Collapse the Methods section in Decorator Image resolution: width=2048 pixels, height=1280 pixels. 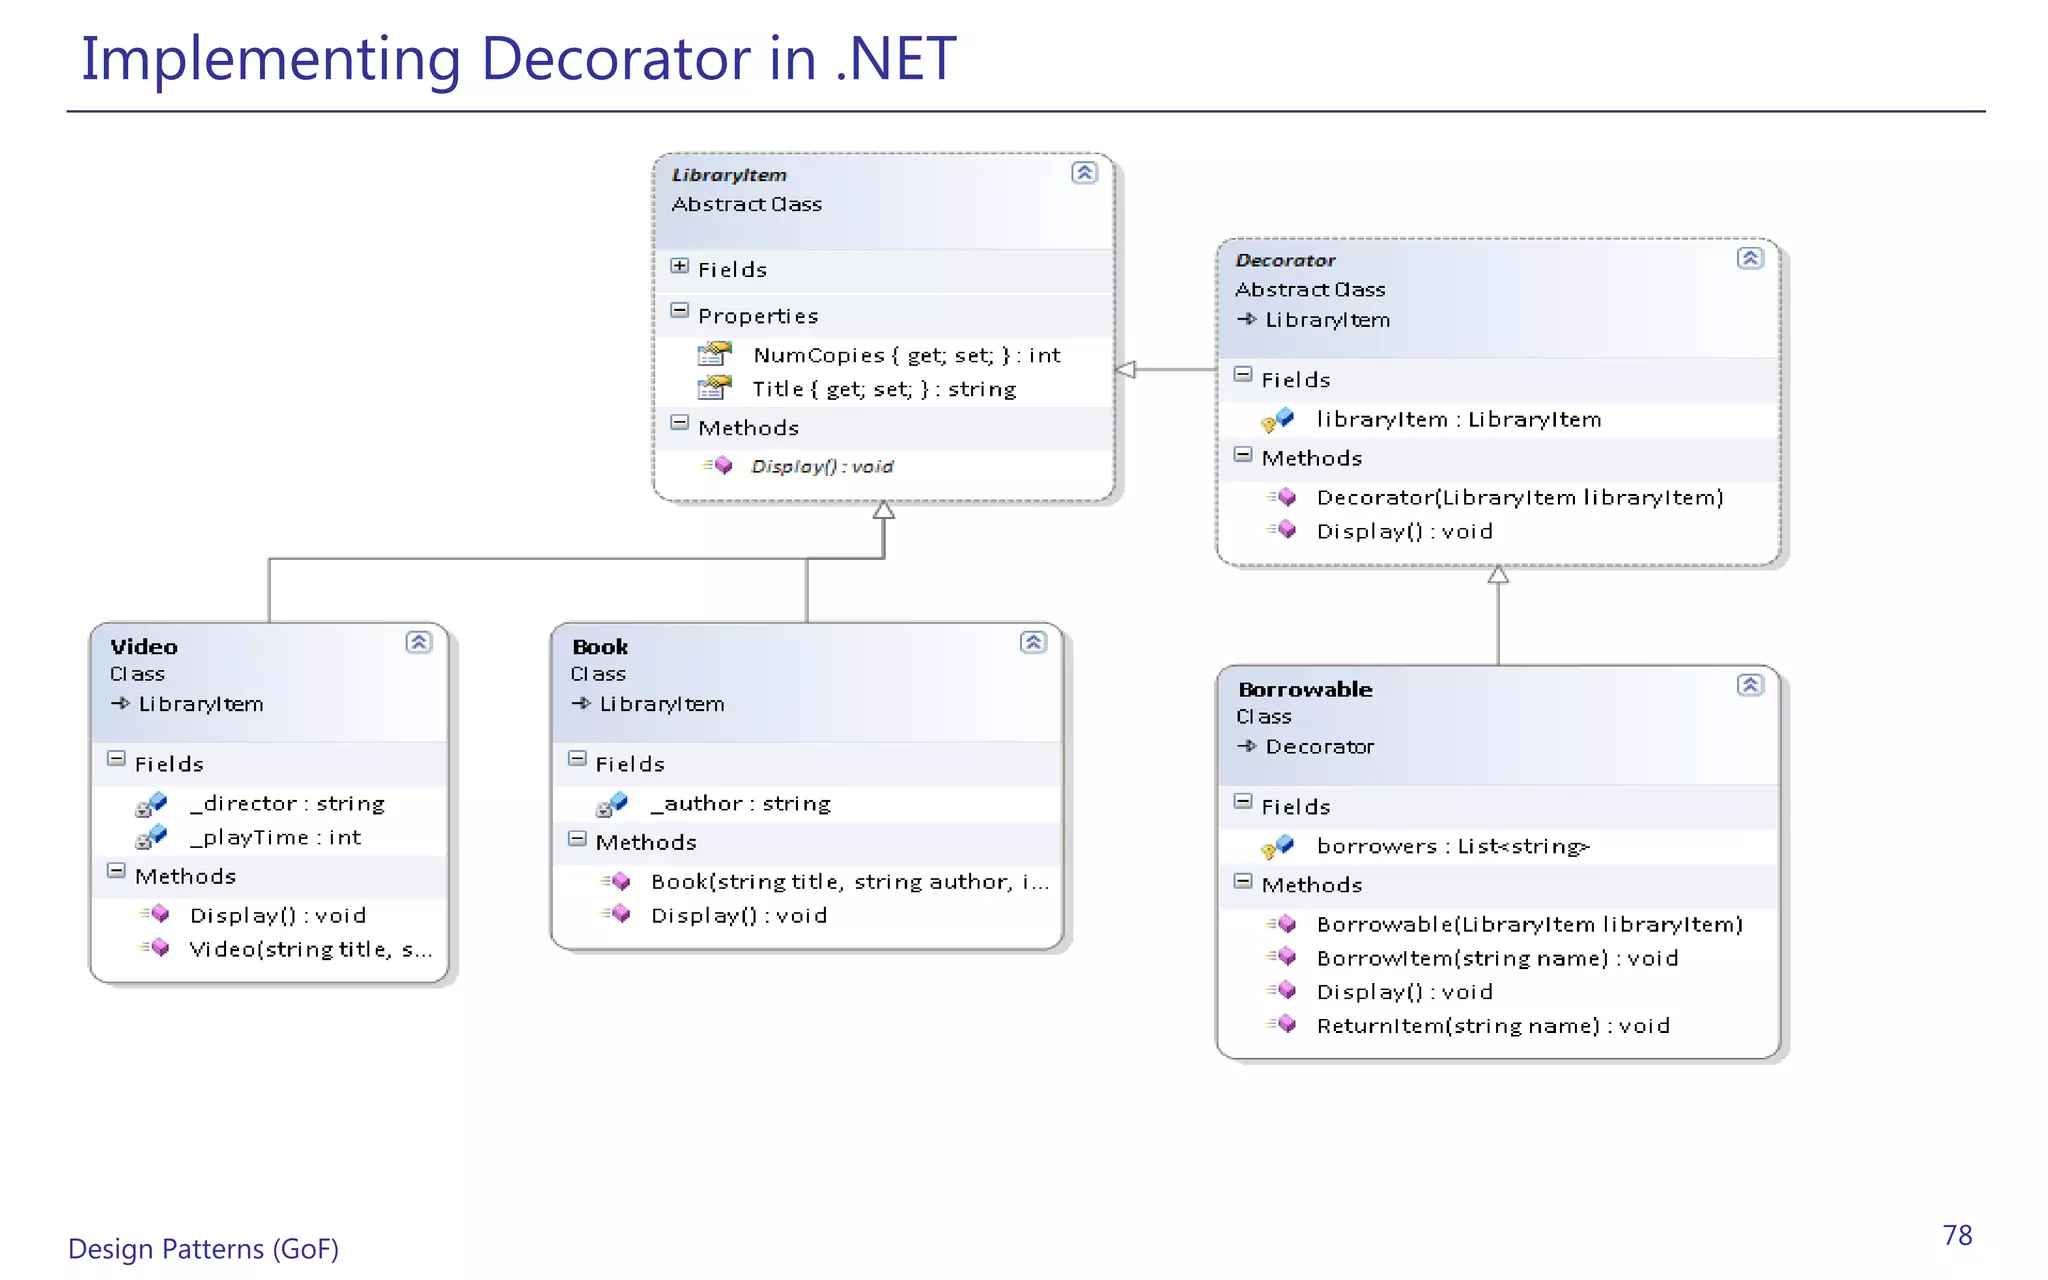[1243, 455]
